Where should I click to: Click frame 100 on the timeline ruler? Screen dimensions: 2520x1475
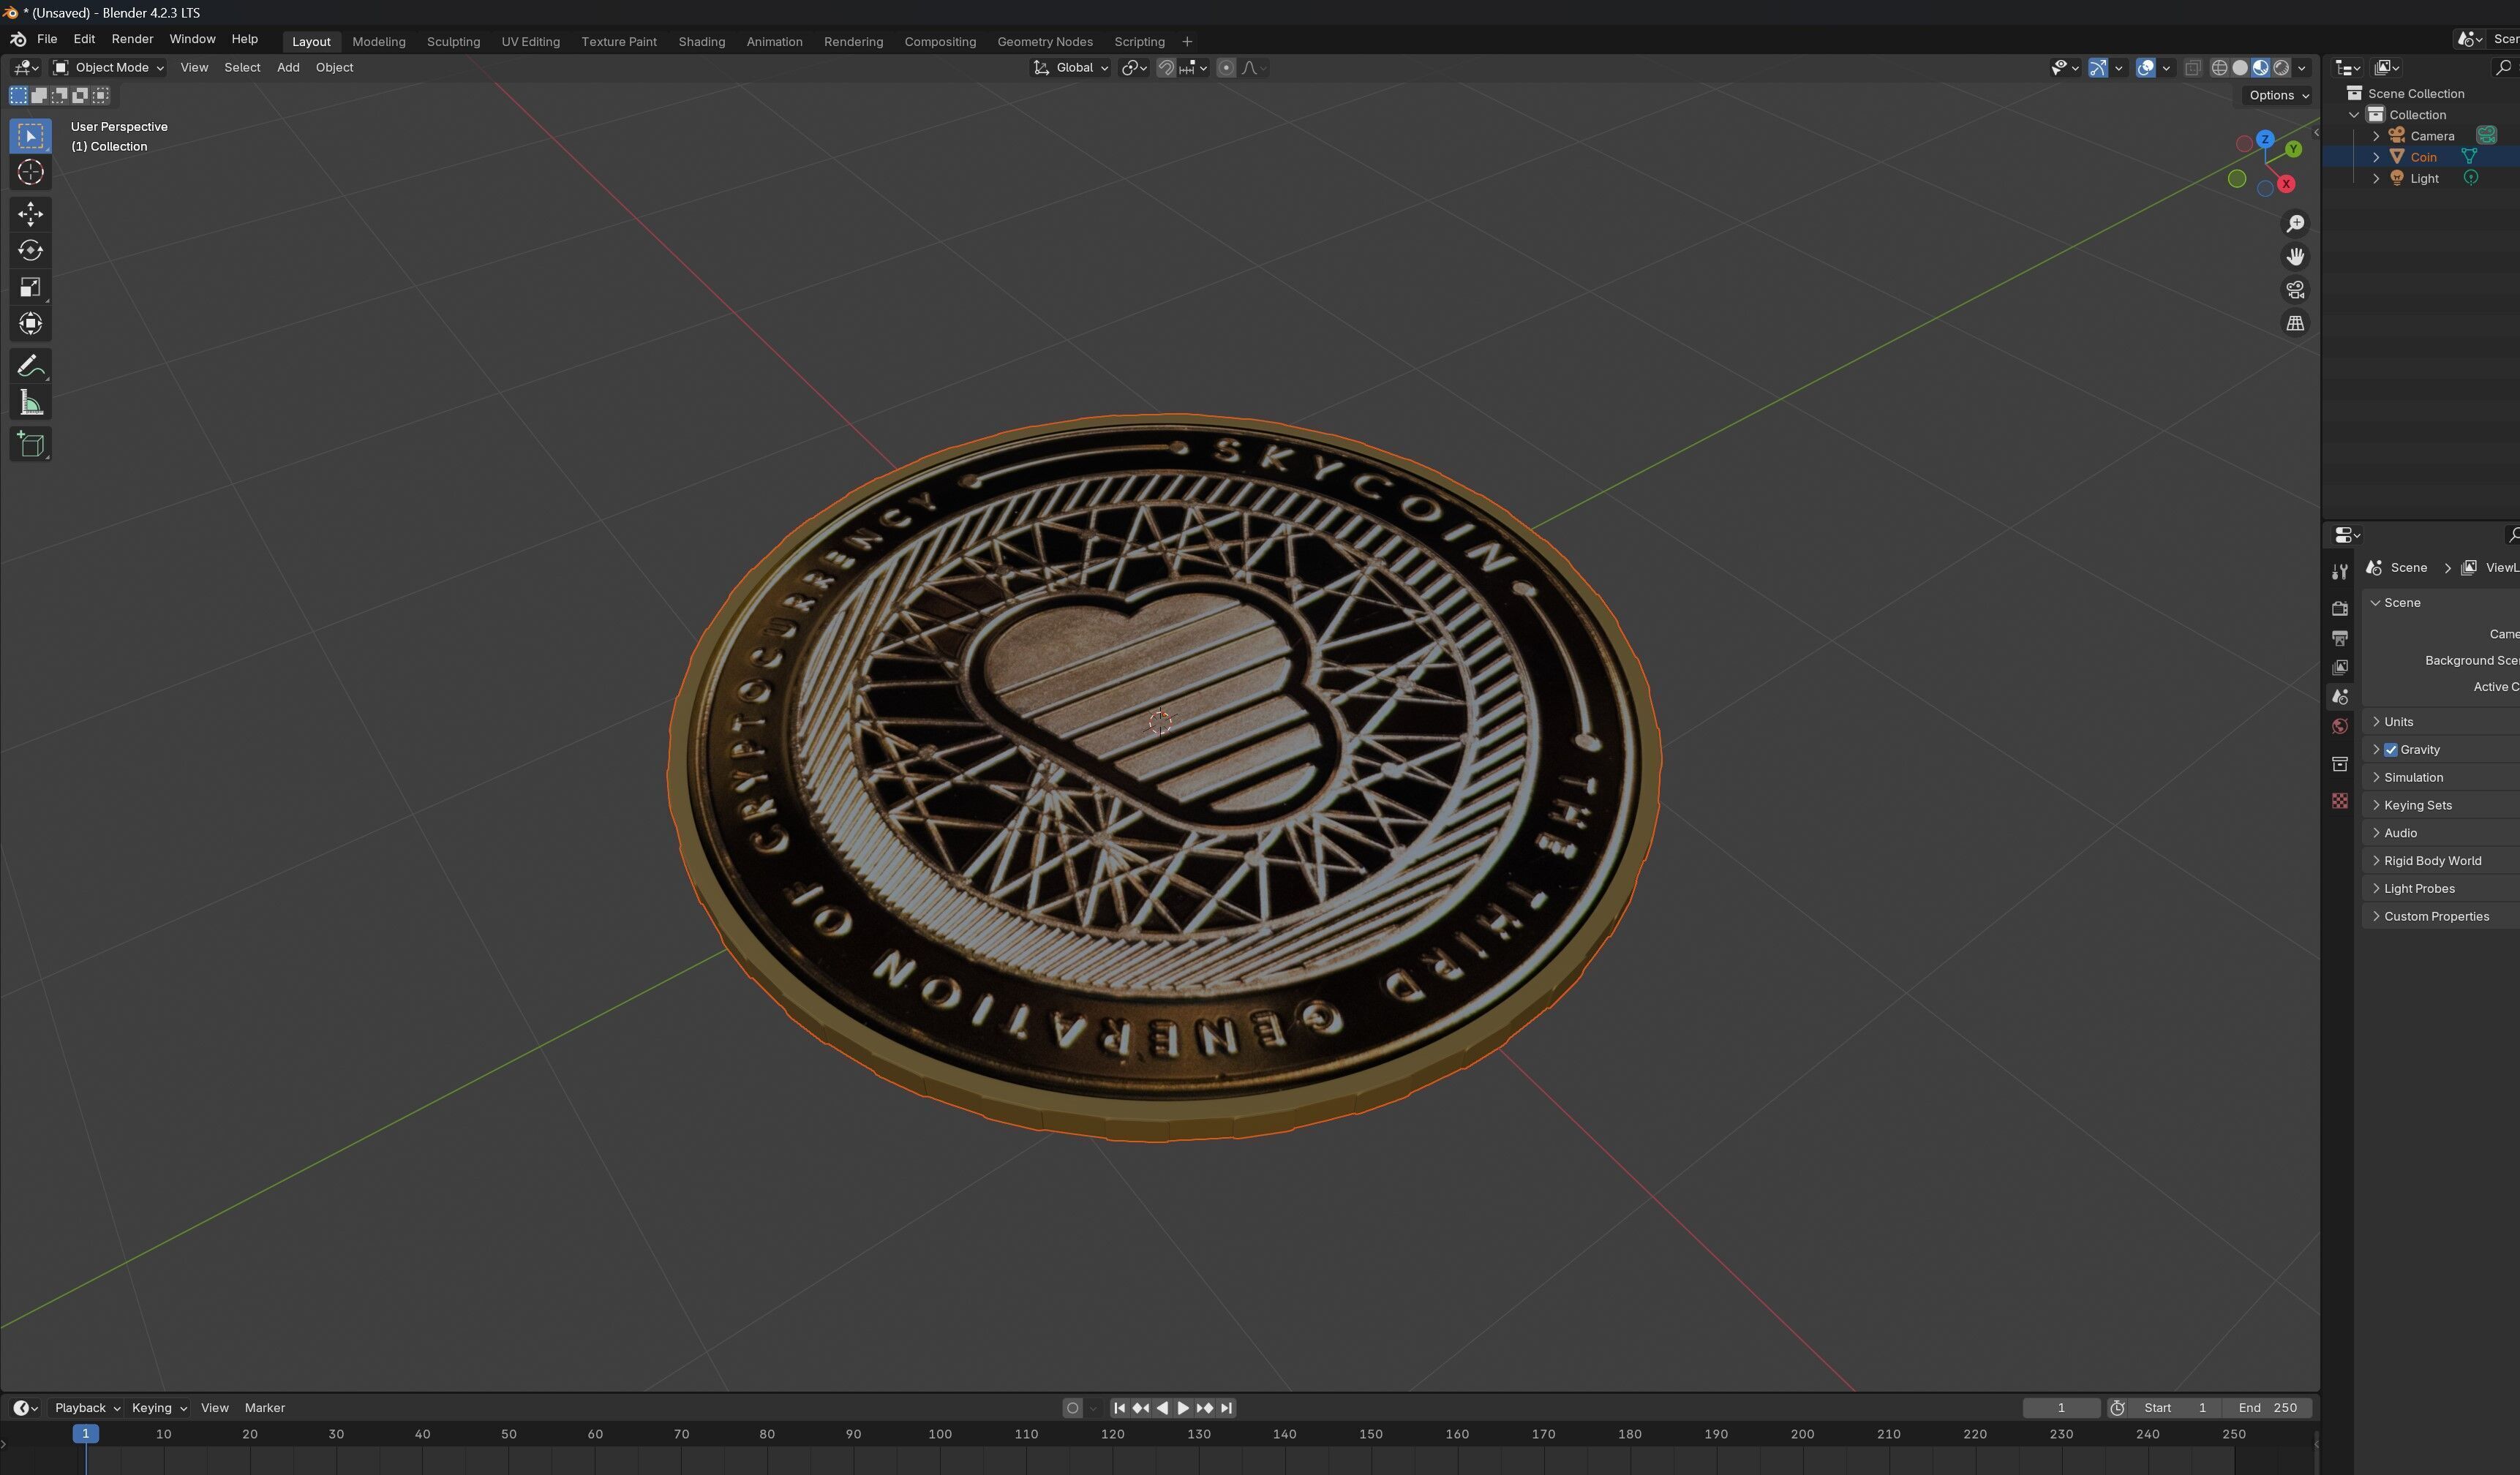(939, 1434)
